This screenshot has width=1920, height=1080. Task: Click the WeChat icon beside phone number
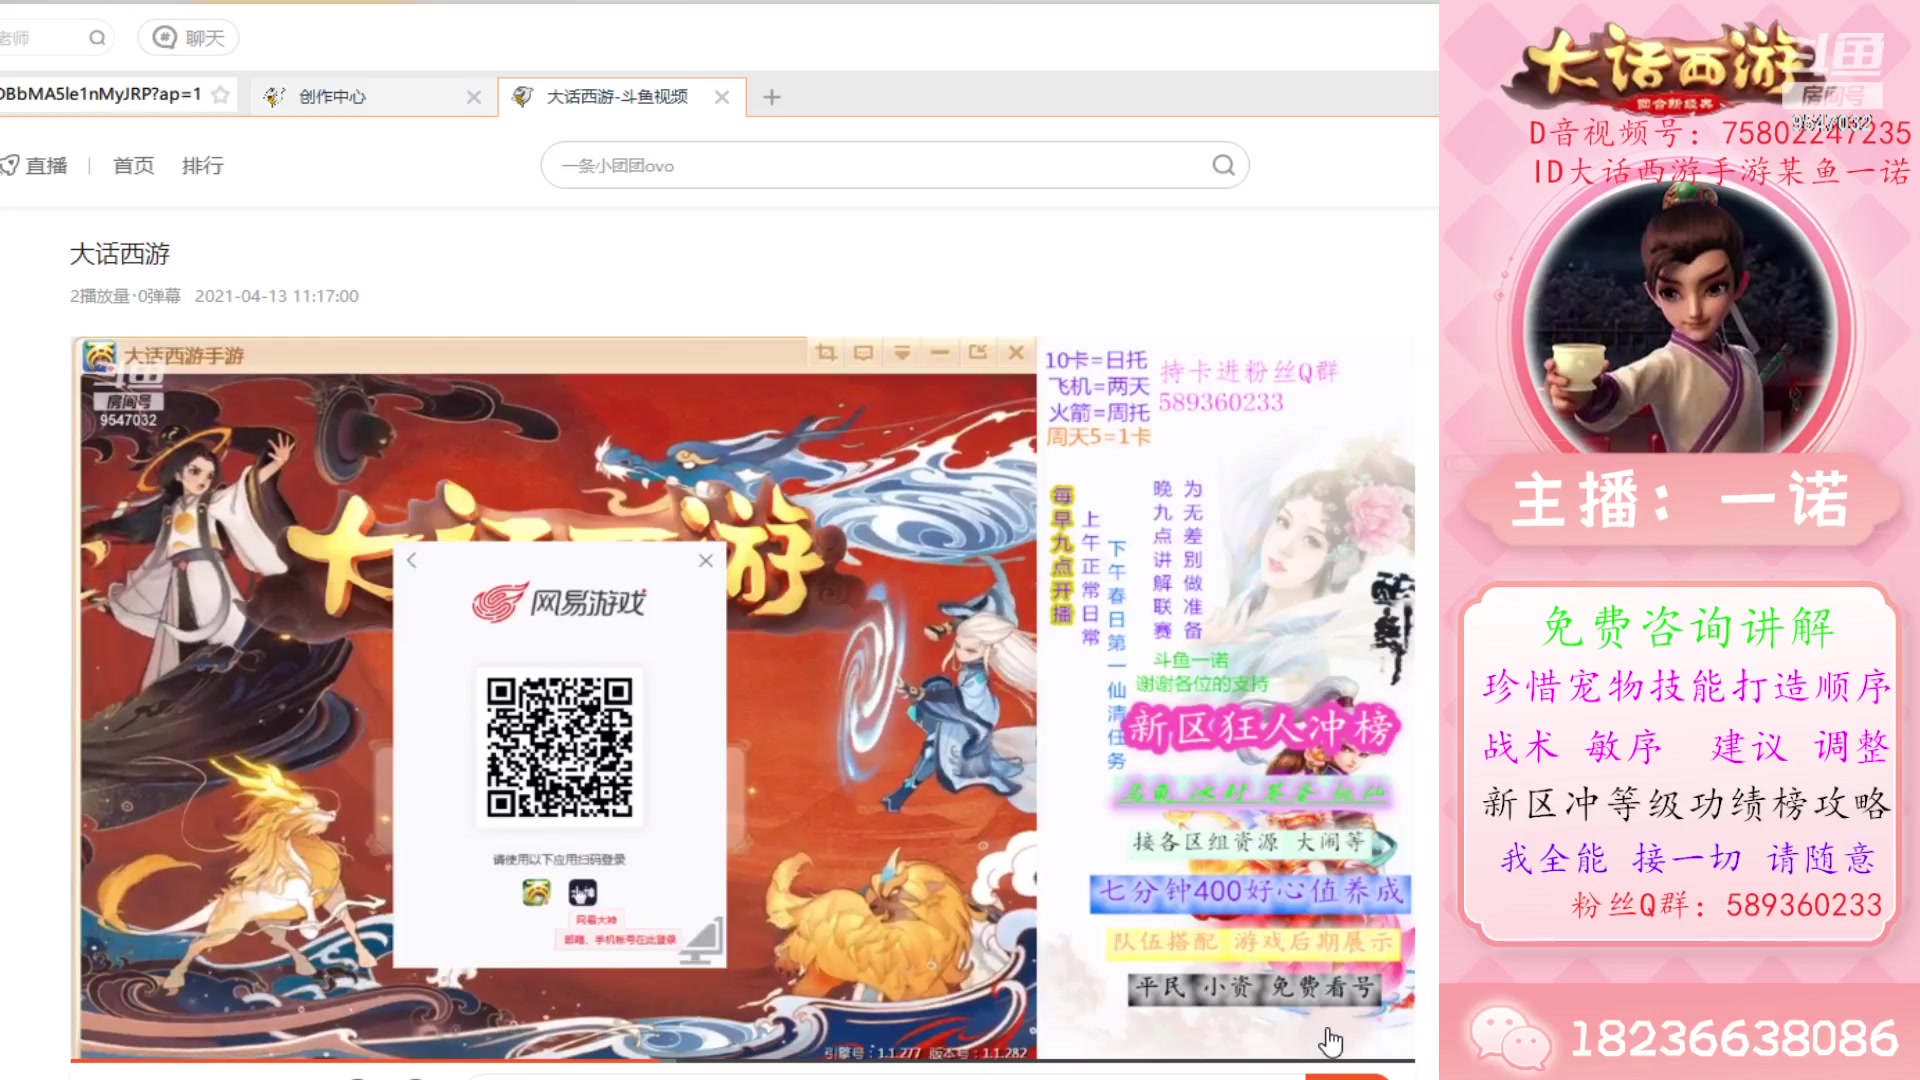1509,1036
